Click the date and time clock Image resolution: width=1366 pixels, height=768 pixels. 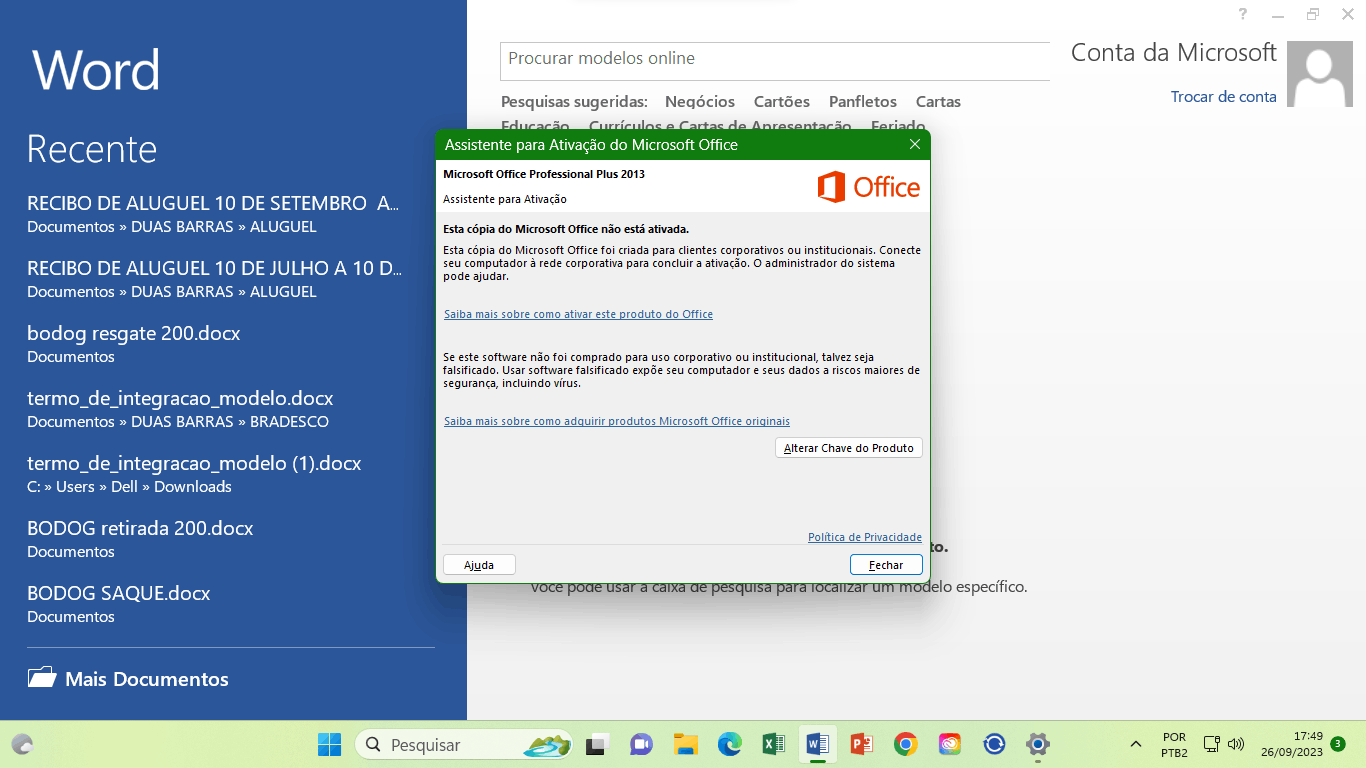point(1292,744)
